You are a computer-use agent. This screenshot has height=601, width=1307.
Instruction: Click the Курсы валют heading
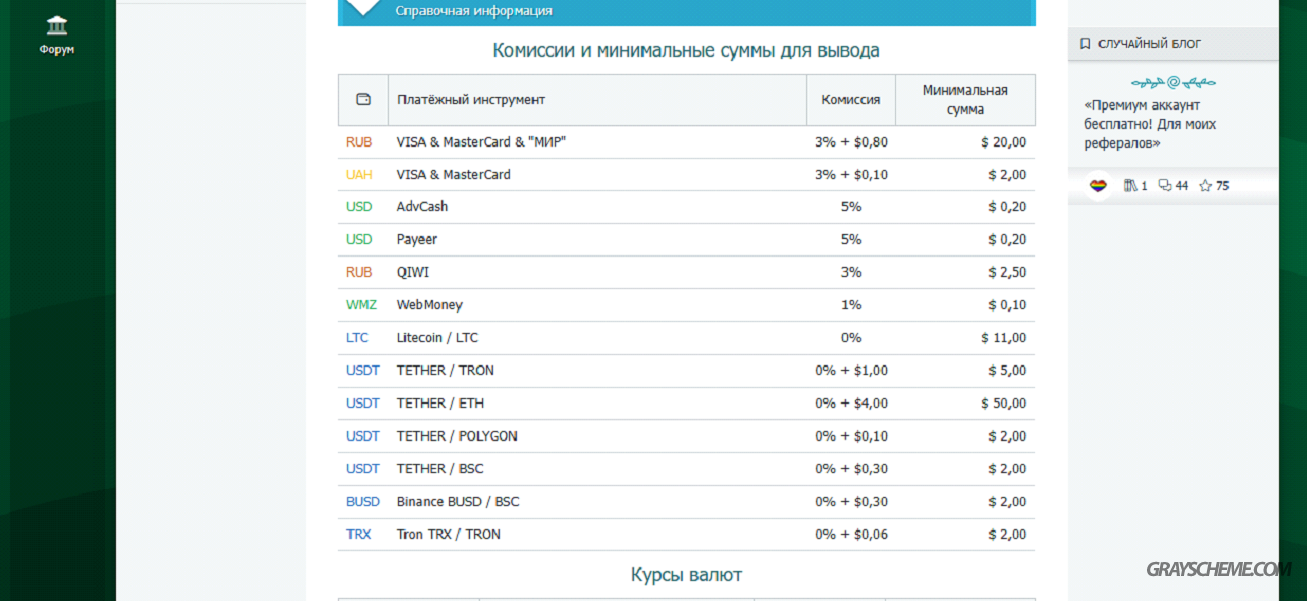(686, 575)
